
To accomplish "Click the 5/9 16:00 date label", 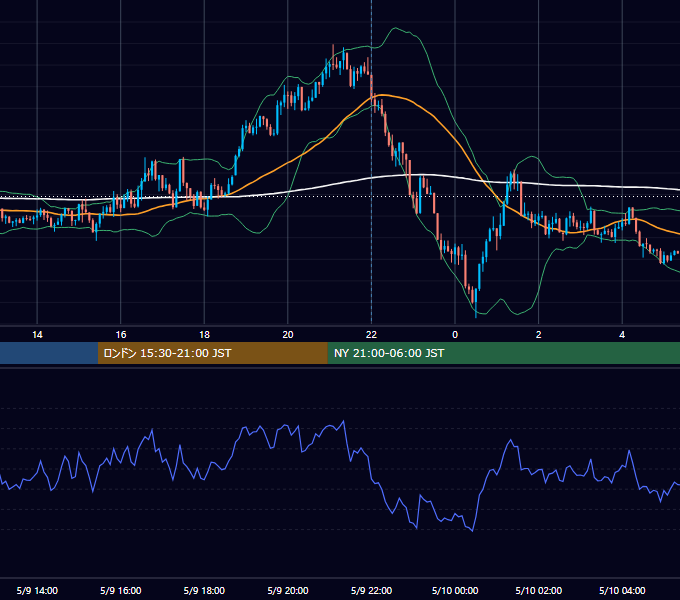I will point(121,590).
